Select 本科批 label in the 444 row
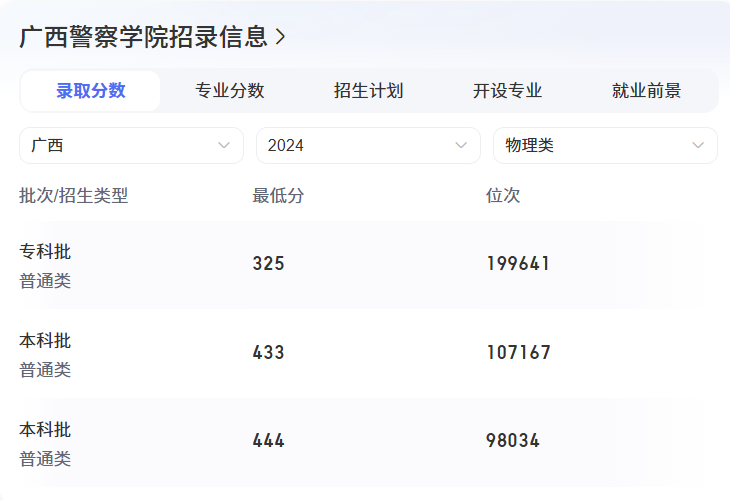Viewport: 730px width, 500px height. pyautogui.click(x=45, y=429)
